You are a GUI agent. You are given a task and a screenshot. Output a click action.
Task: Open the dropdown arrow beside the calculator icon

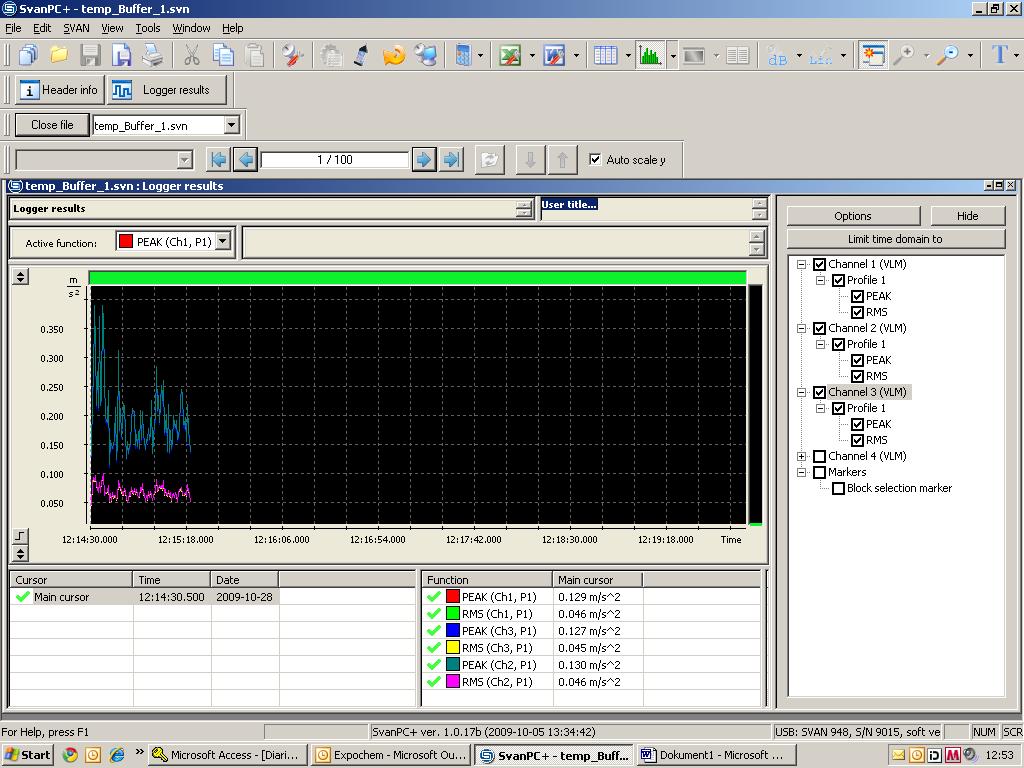click(481, 56)
